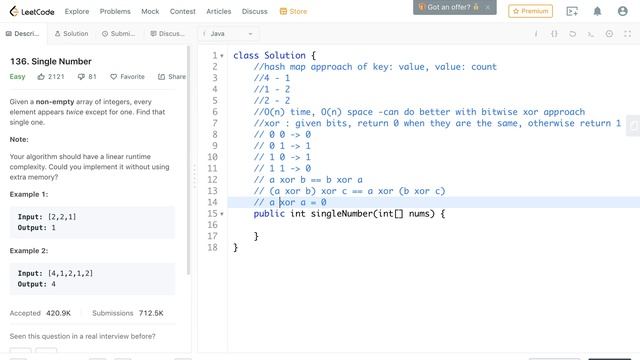Click the 'Easy' difficulty label
The height and width of the screenshot is (360, 640).
(x=17, y=76)
